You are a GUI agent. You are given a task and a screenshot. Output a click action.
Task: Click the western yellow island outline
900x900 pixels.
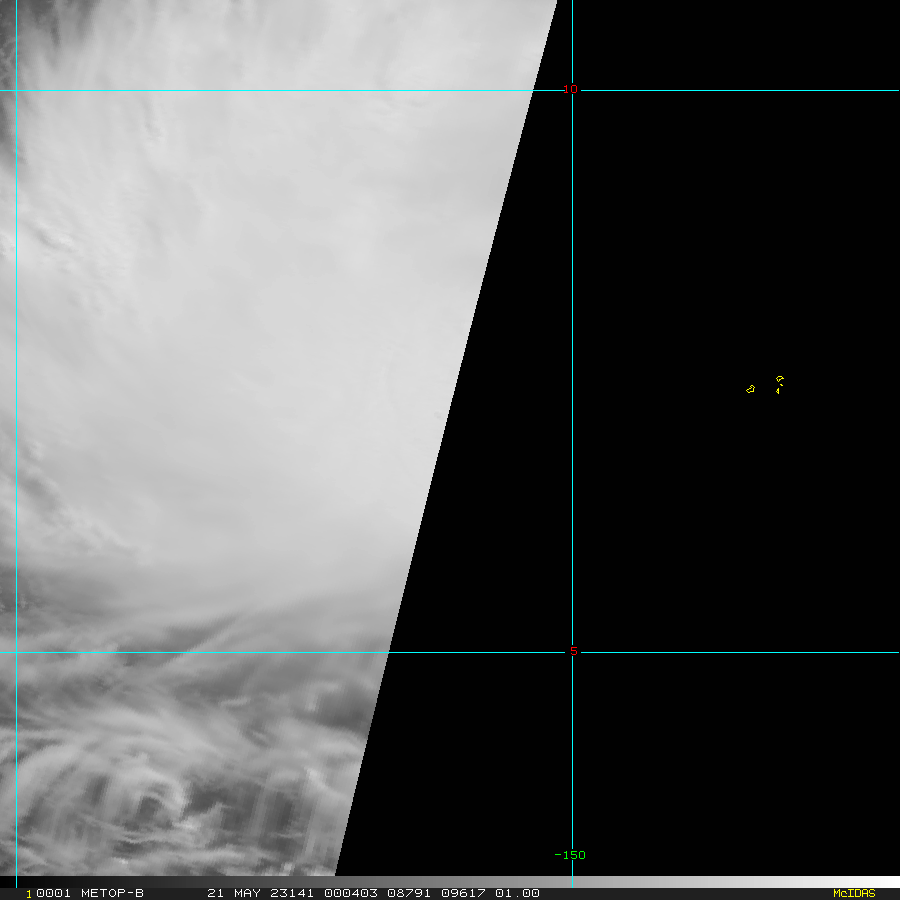point(750,389)
